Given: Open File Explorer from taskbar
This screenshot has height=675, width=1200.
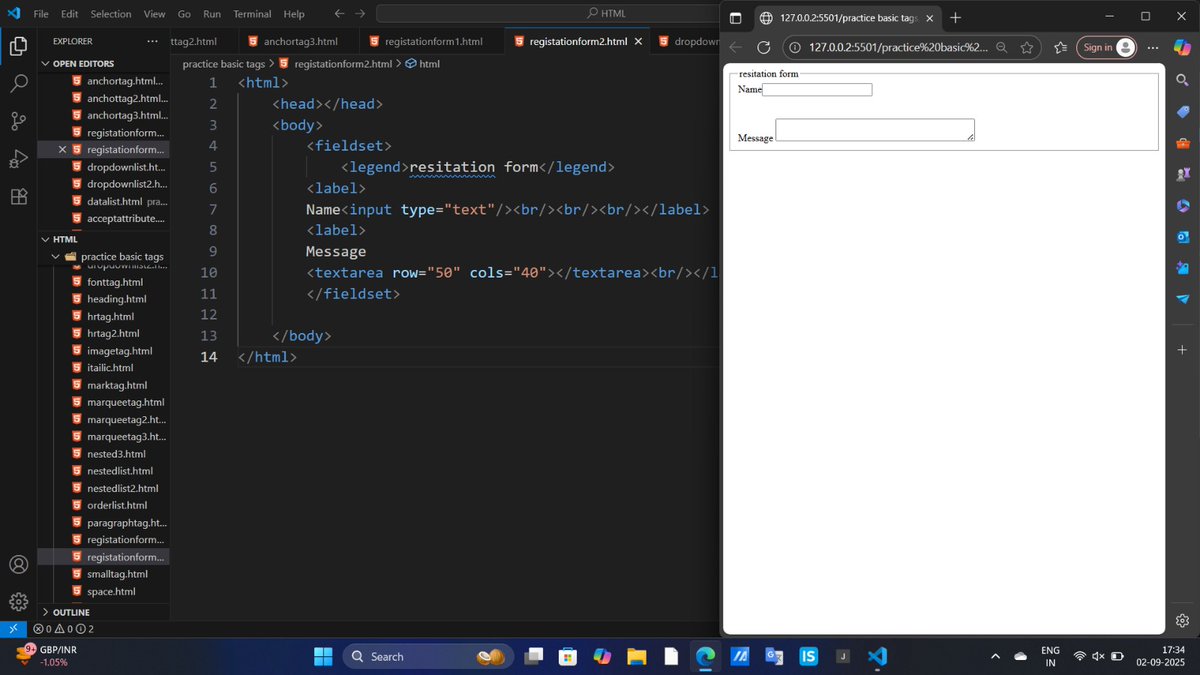Looking at the screenshot, I should coord(637,657).
